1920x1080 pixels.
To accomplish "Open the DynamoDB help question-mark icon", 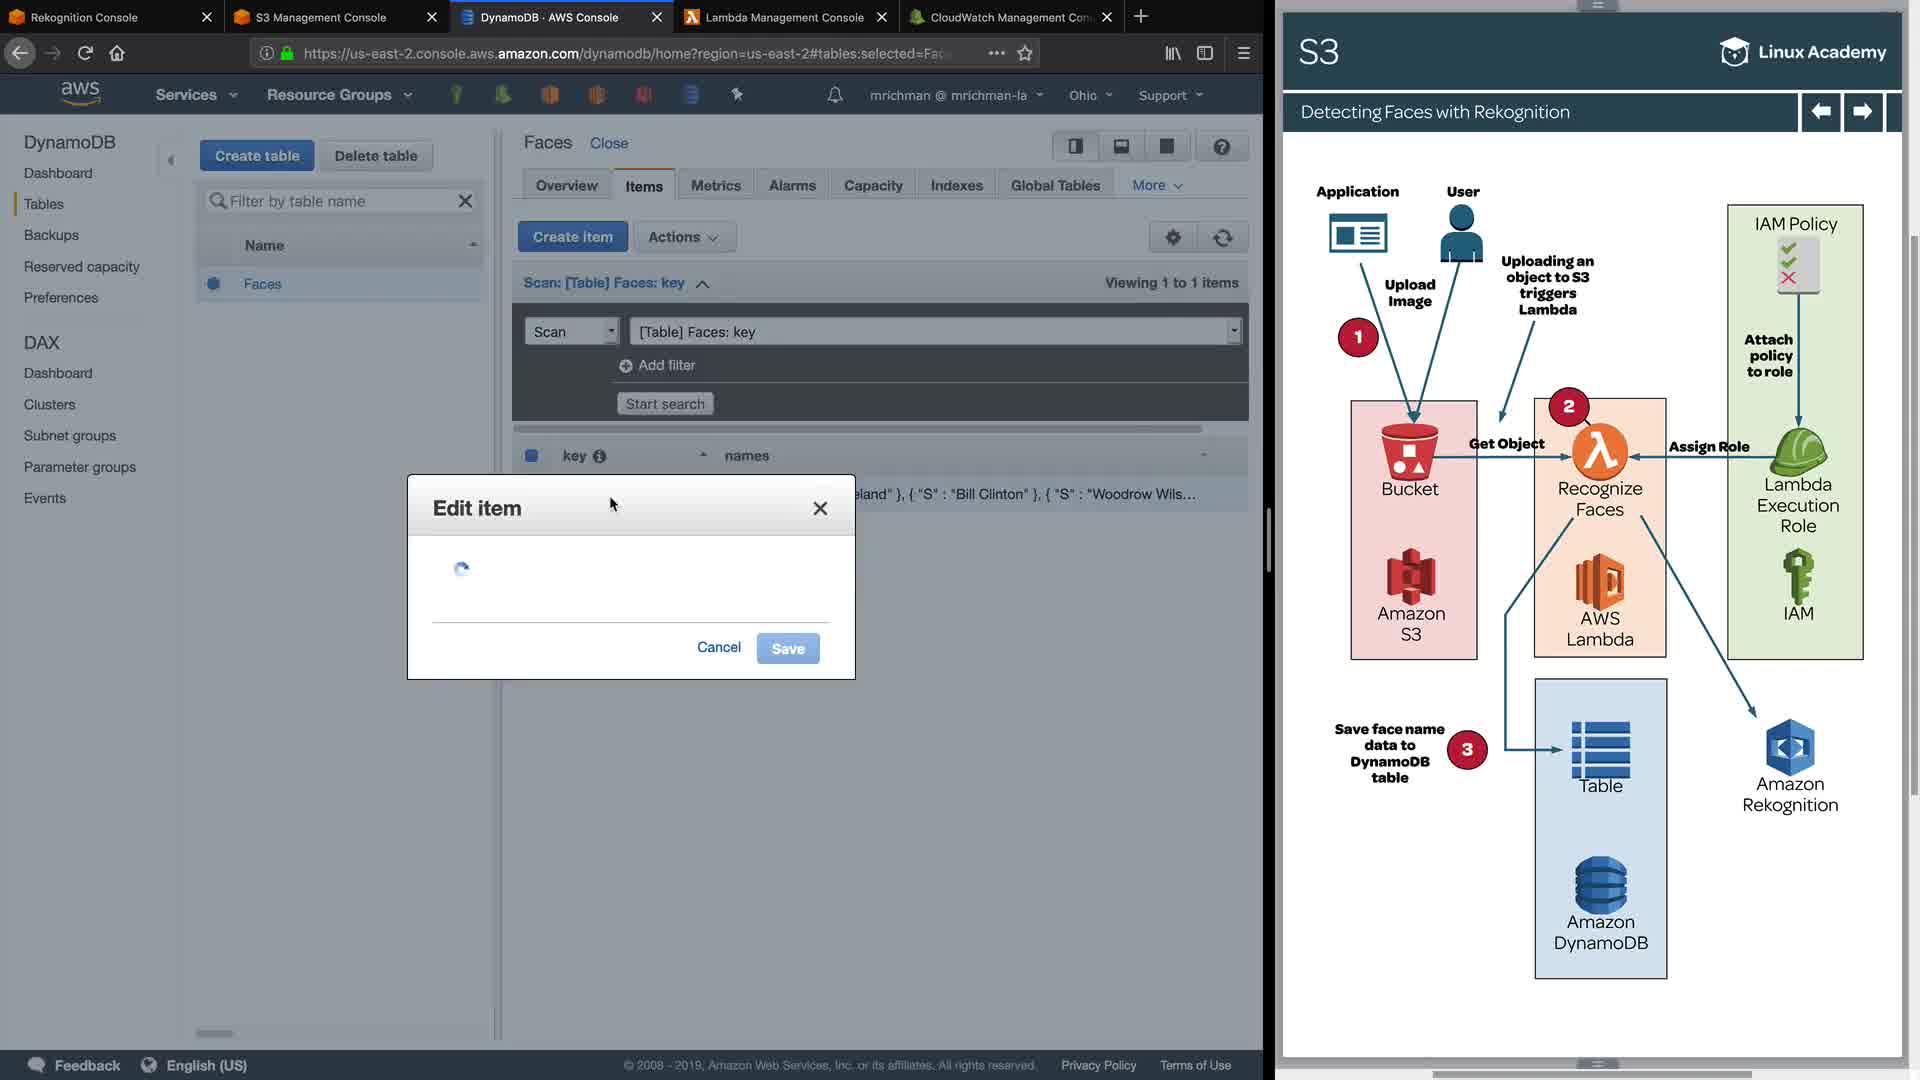I will point(1221,147).
